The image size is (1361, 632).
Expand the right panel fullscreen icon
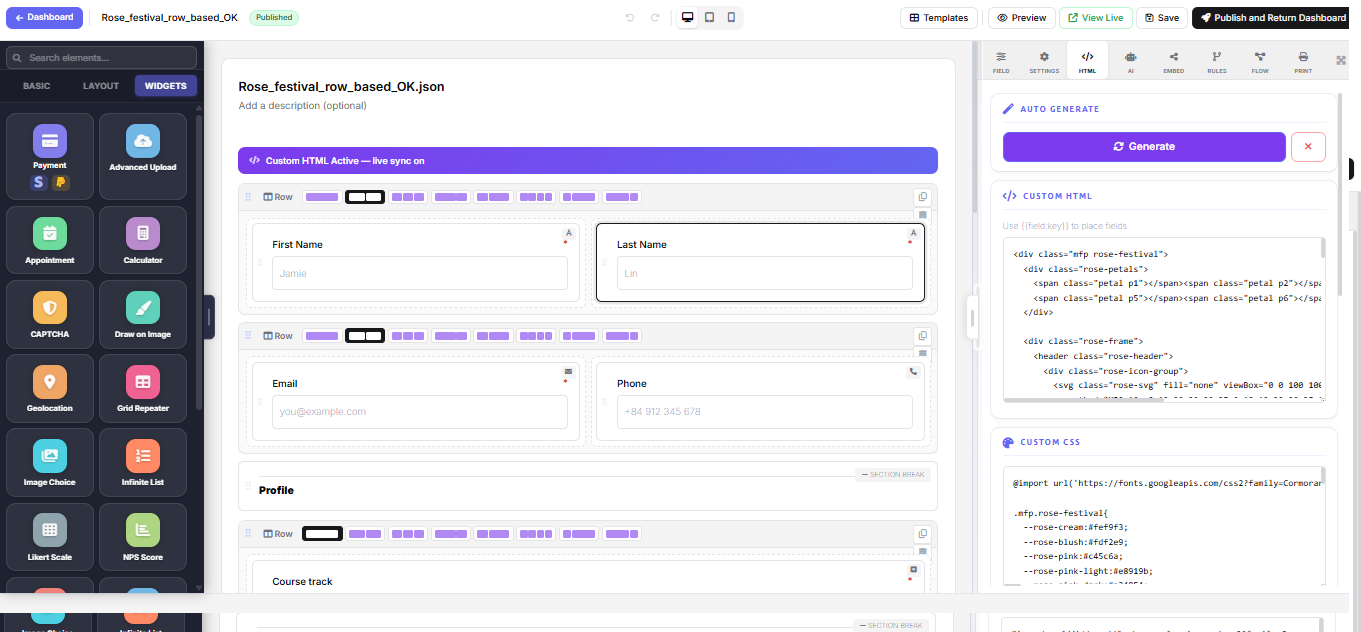tap(1341, 61)
